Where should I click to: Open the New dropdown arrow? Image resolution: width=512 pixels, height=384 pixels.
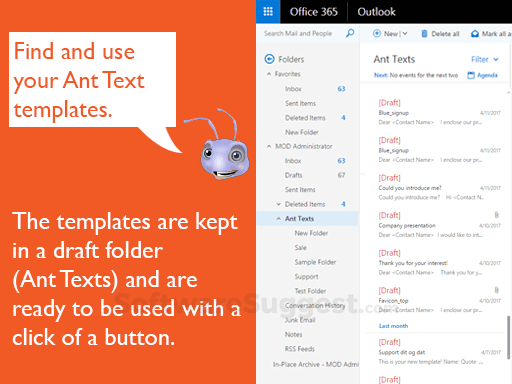405,33
